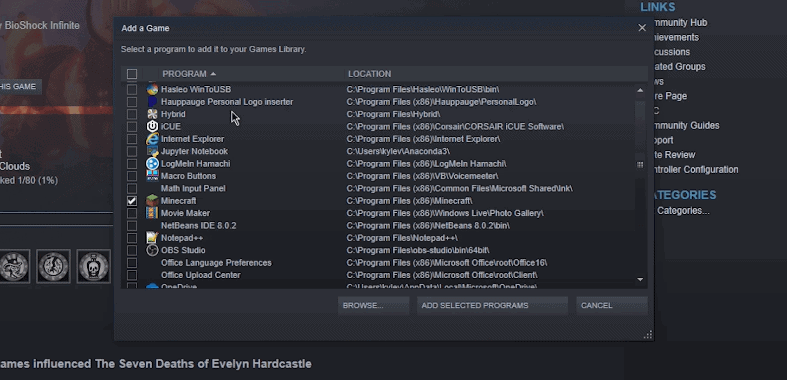Viewport: 787px width, 380px height.
Task: Select the Math Input Panel program name
Action: (193, 188)
